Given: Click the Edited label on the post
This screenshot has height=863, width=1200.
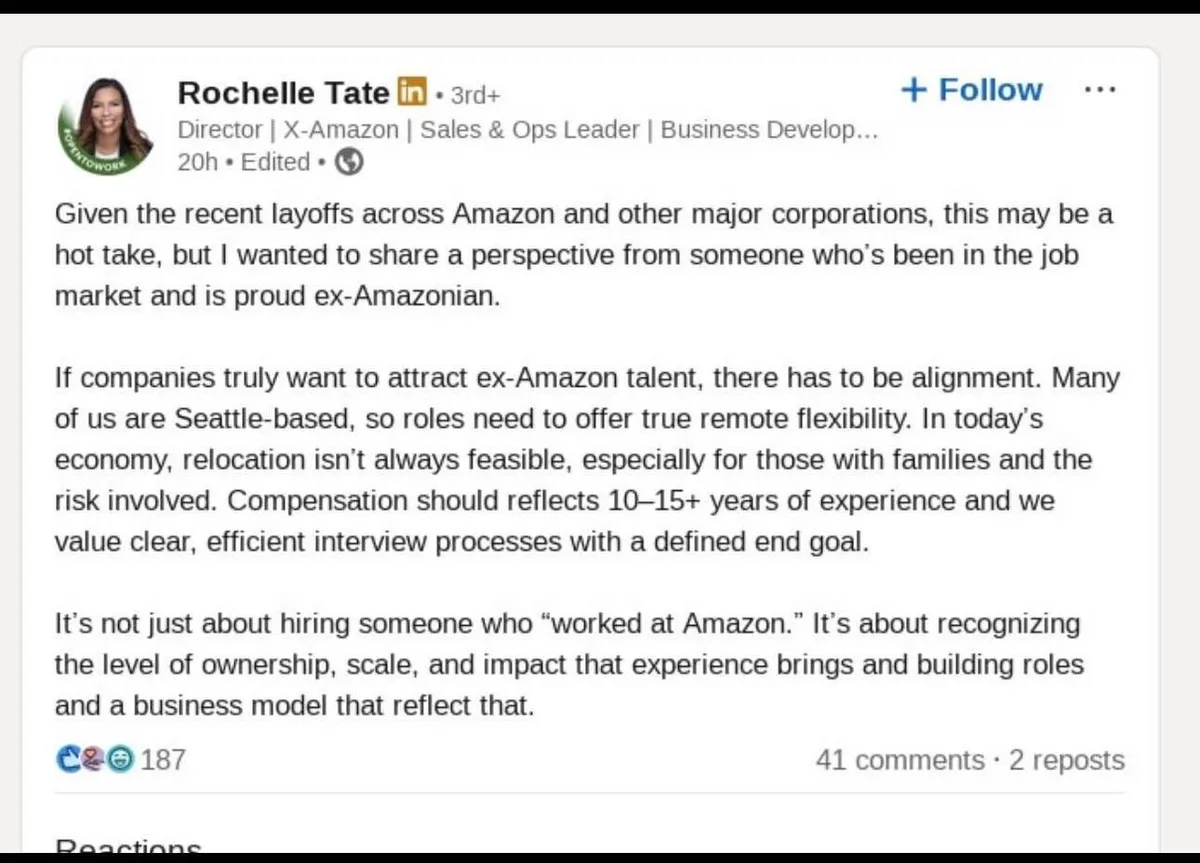Looking at the screenshot, I should coord(275,162).
